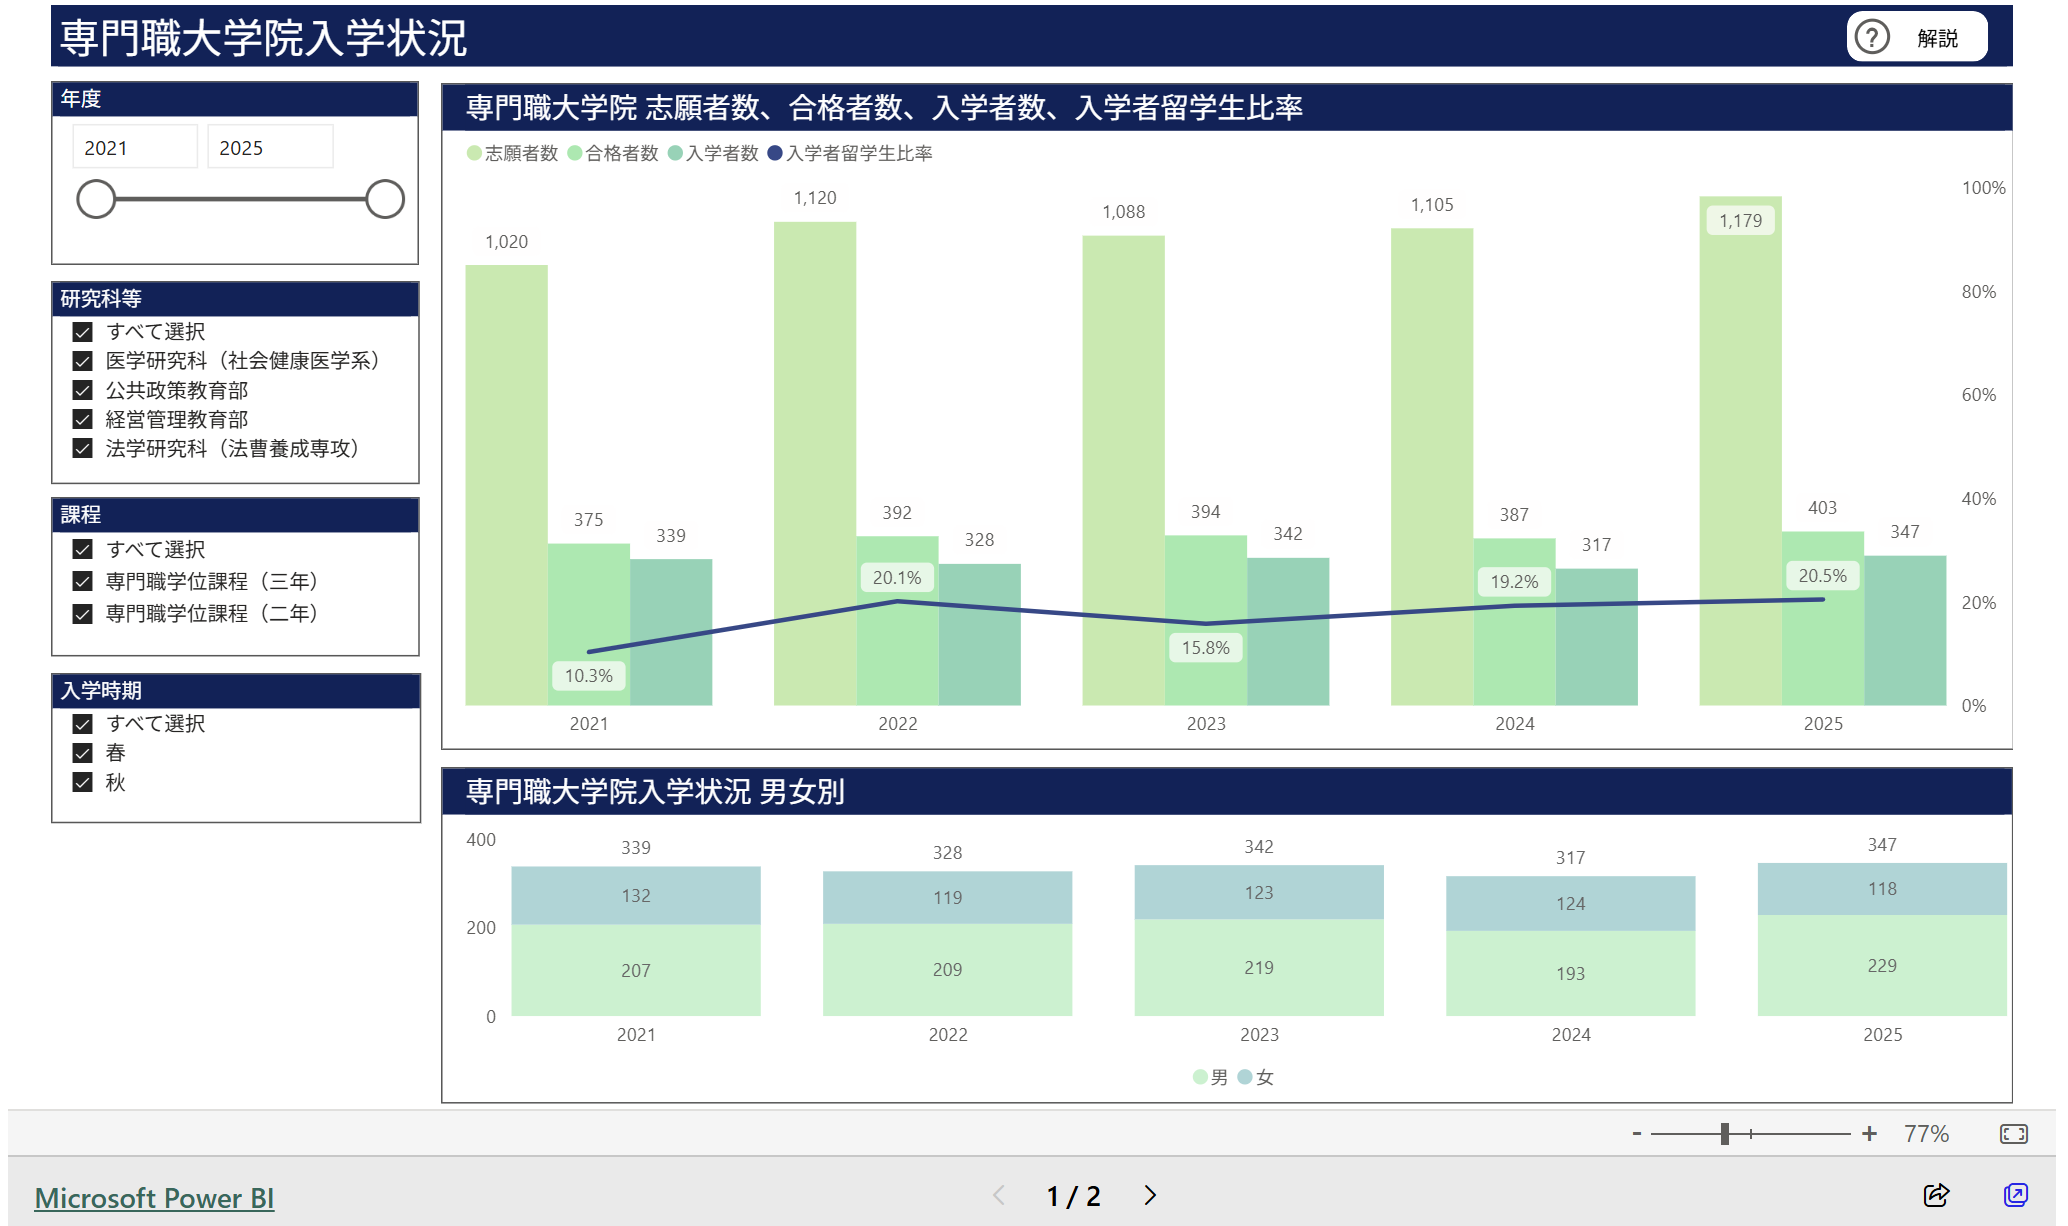
Task: Toggle 専門職学位課程（二年） checkbox
Action: coord(83,613)
